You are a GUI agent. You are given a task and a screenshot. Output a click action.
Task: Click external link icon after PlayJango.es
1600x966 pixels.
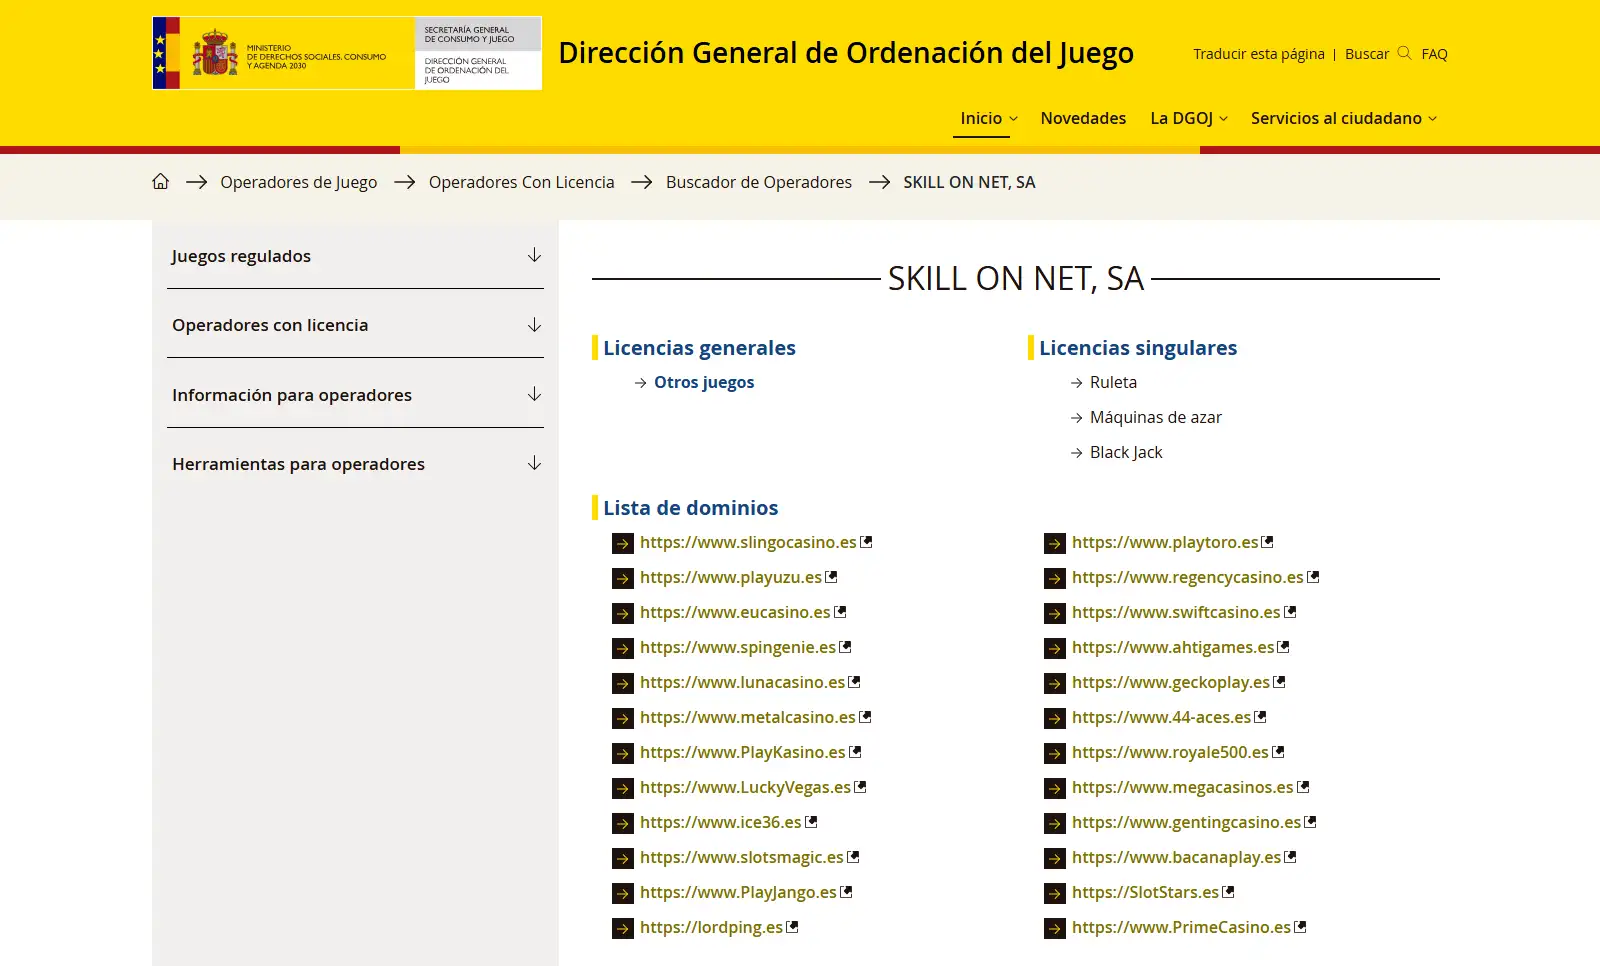click(x=846, y=891)
